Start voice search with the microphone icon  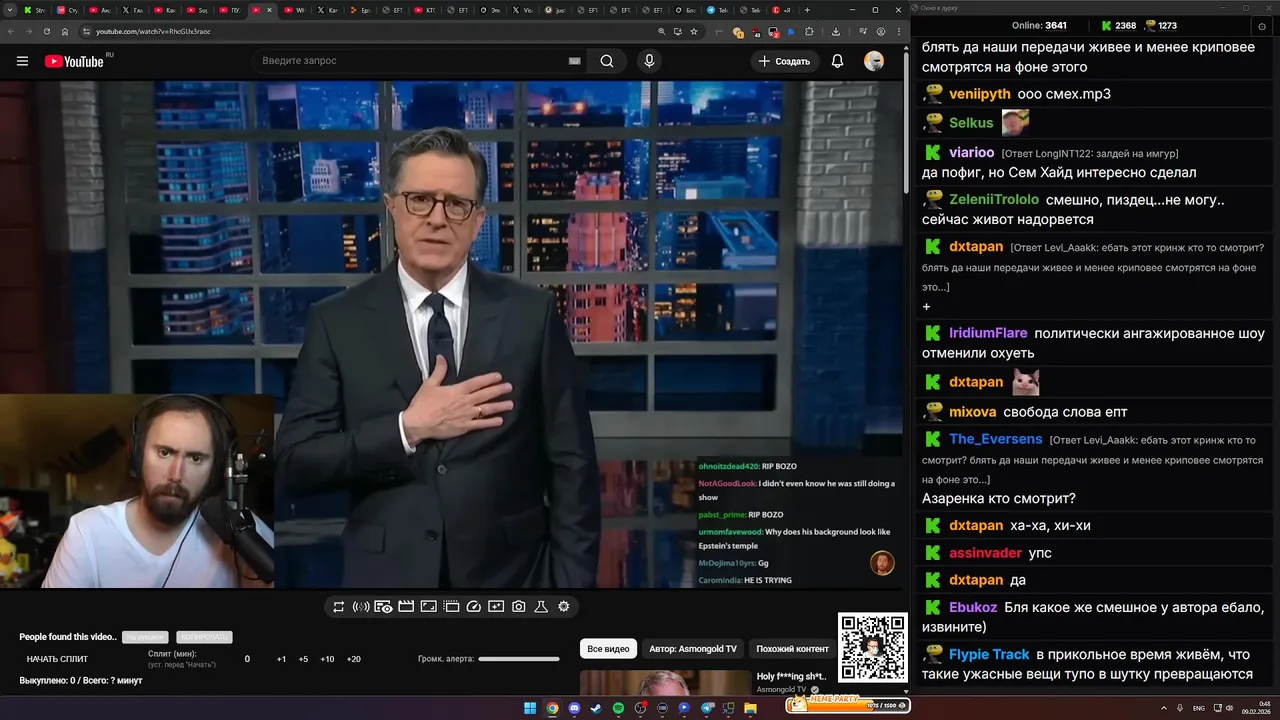(x=649, y=61)
